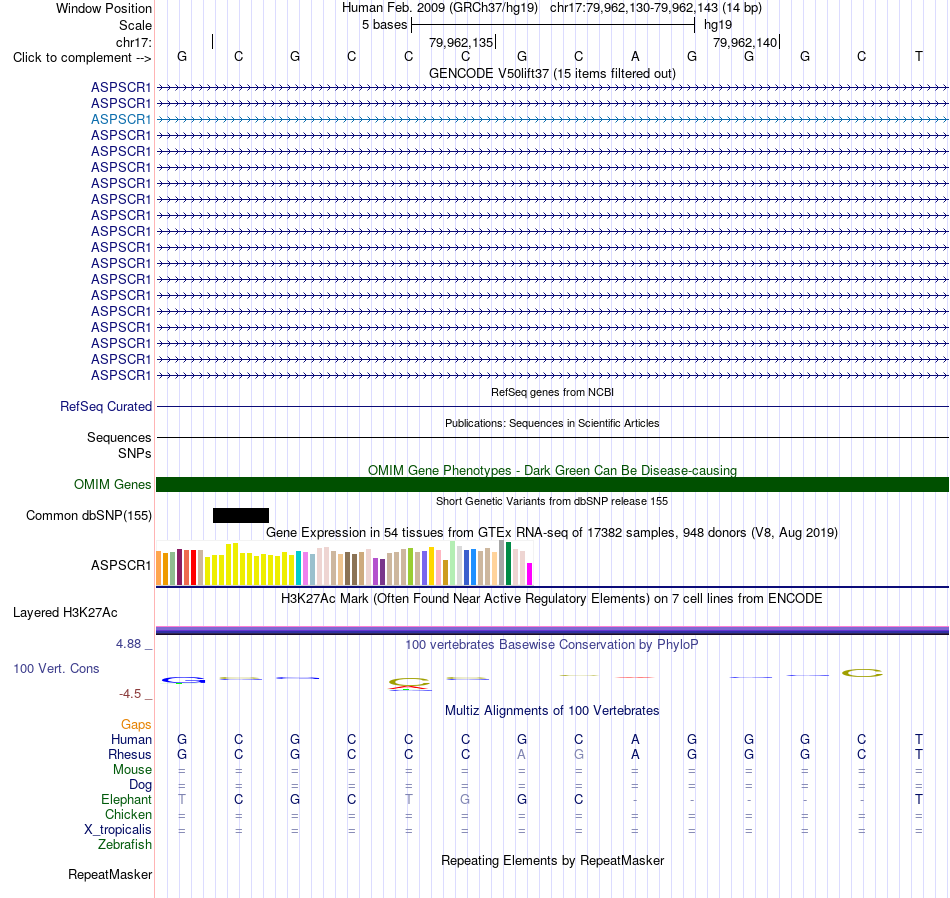
Task: Click the SNPs track label
Action: [x=135, y=453]
